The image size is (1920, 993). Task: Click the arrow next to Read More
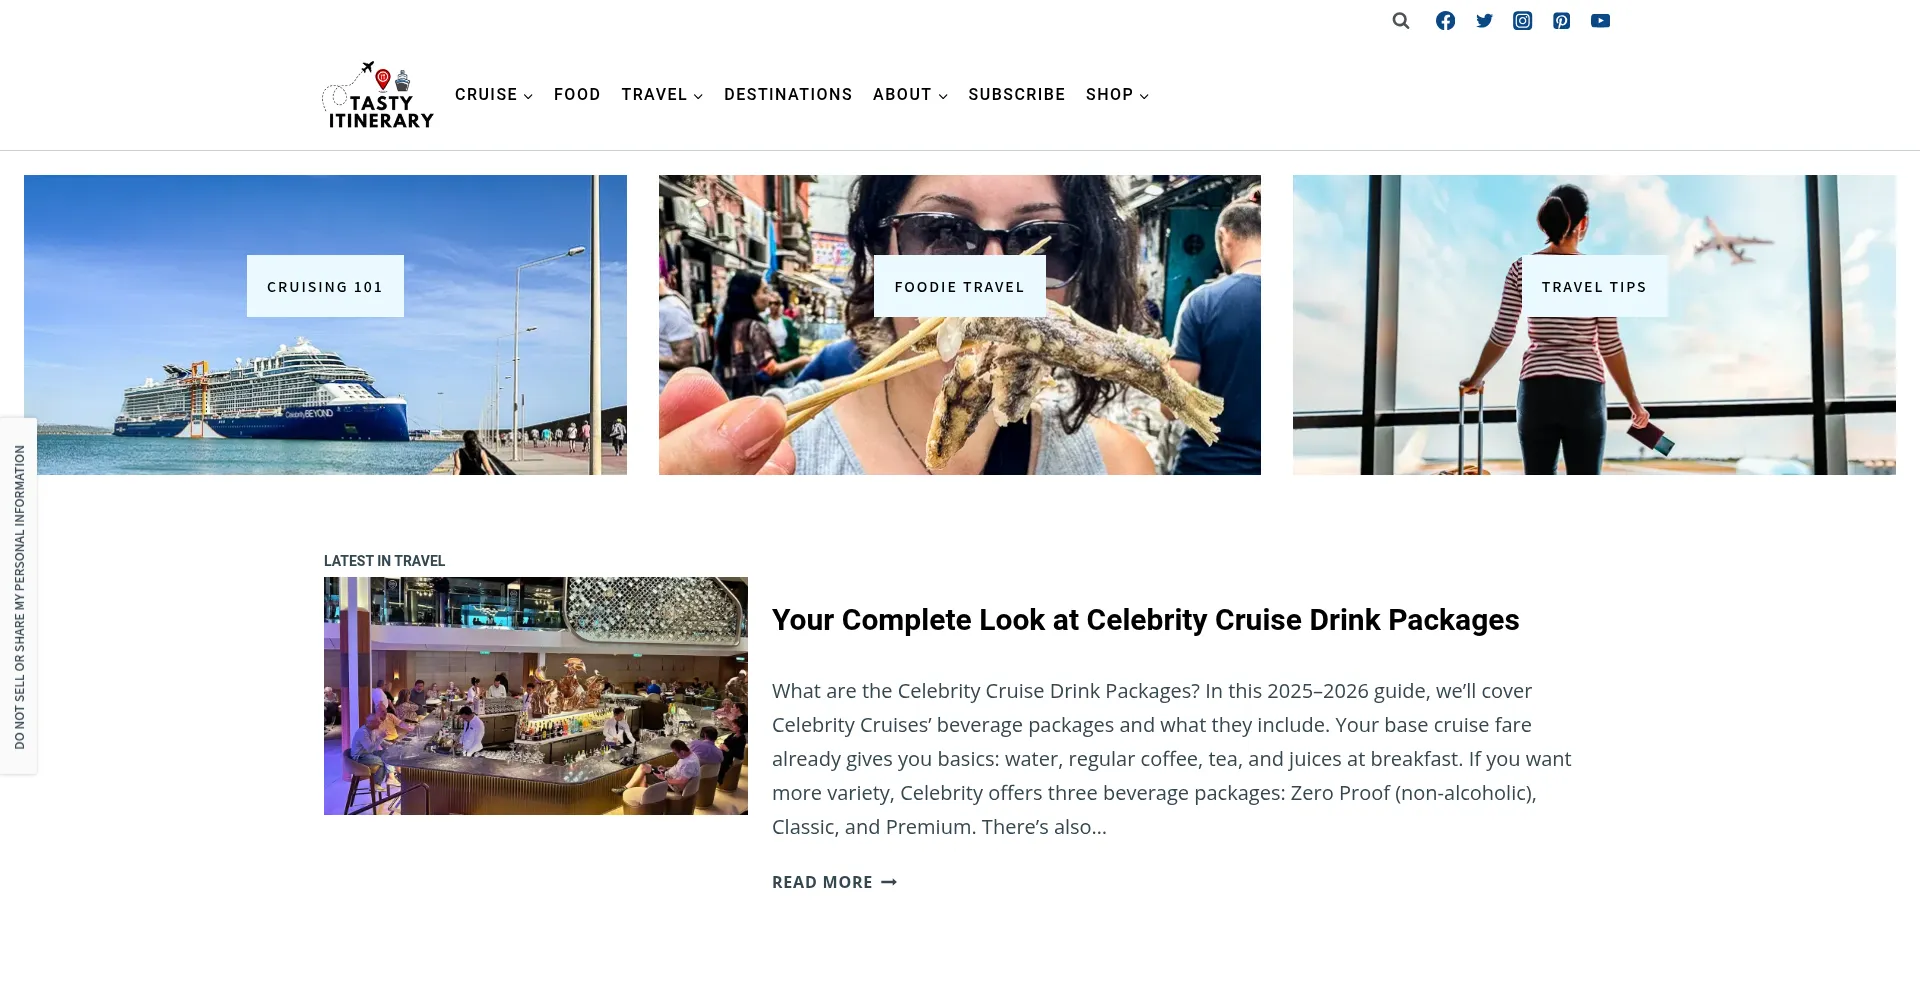coord(889,882)
